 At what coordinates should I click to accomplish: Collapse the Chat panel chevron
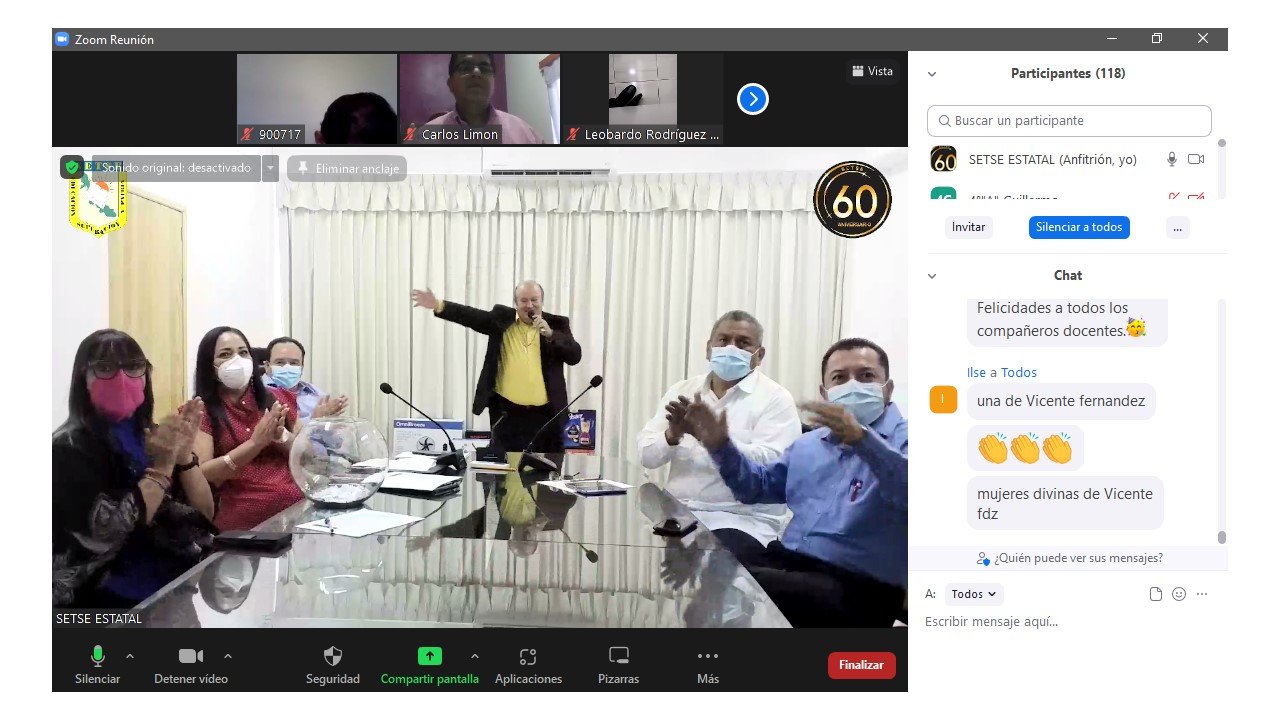pyautogui.click(x=932, y=276)
